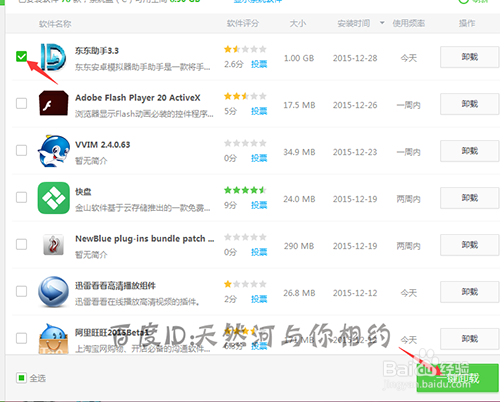The width and height of the screenshot is (500, 402).
Task: Check the NewBlue plug-ins checkbox
Action: 21,244
